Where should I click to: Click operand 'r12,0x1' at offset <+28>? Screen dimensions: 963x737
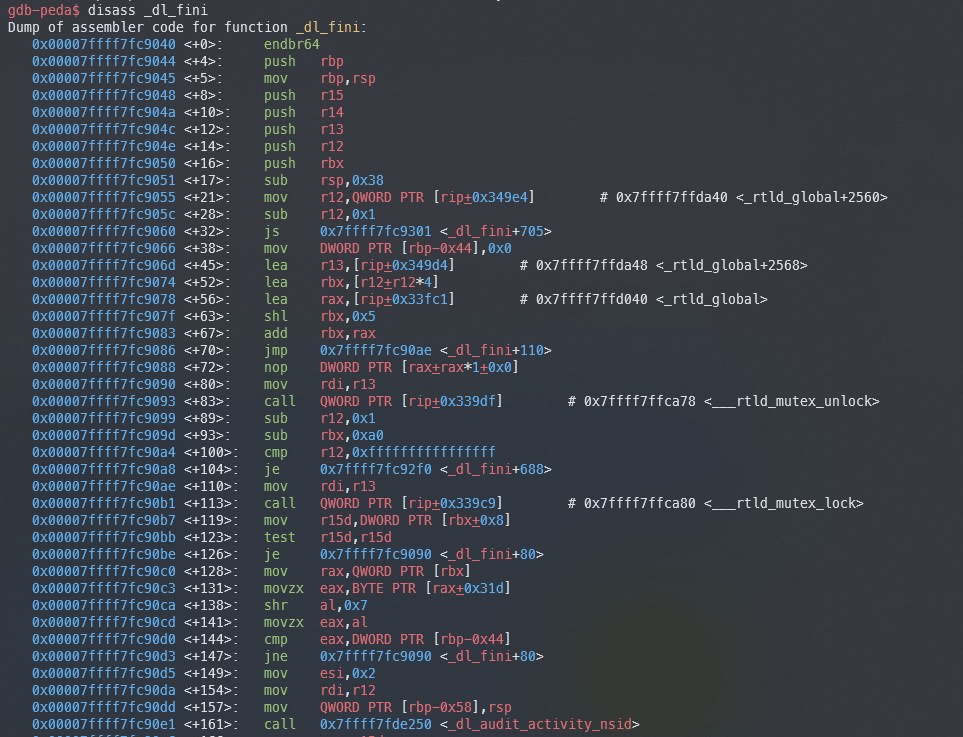pyautogui.click(x=348, y=214)
